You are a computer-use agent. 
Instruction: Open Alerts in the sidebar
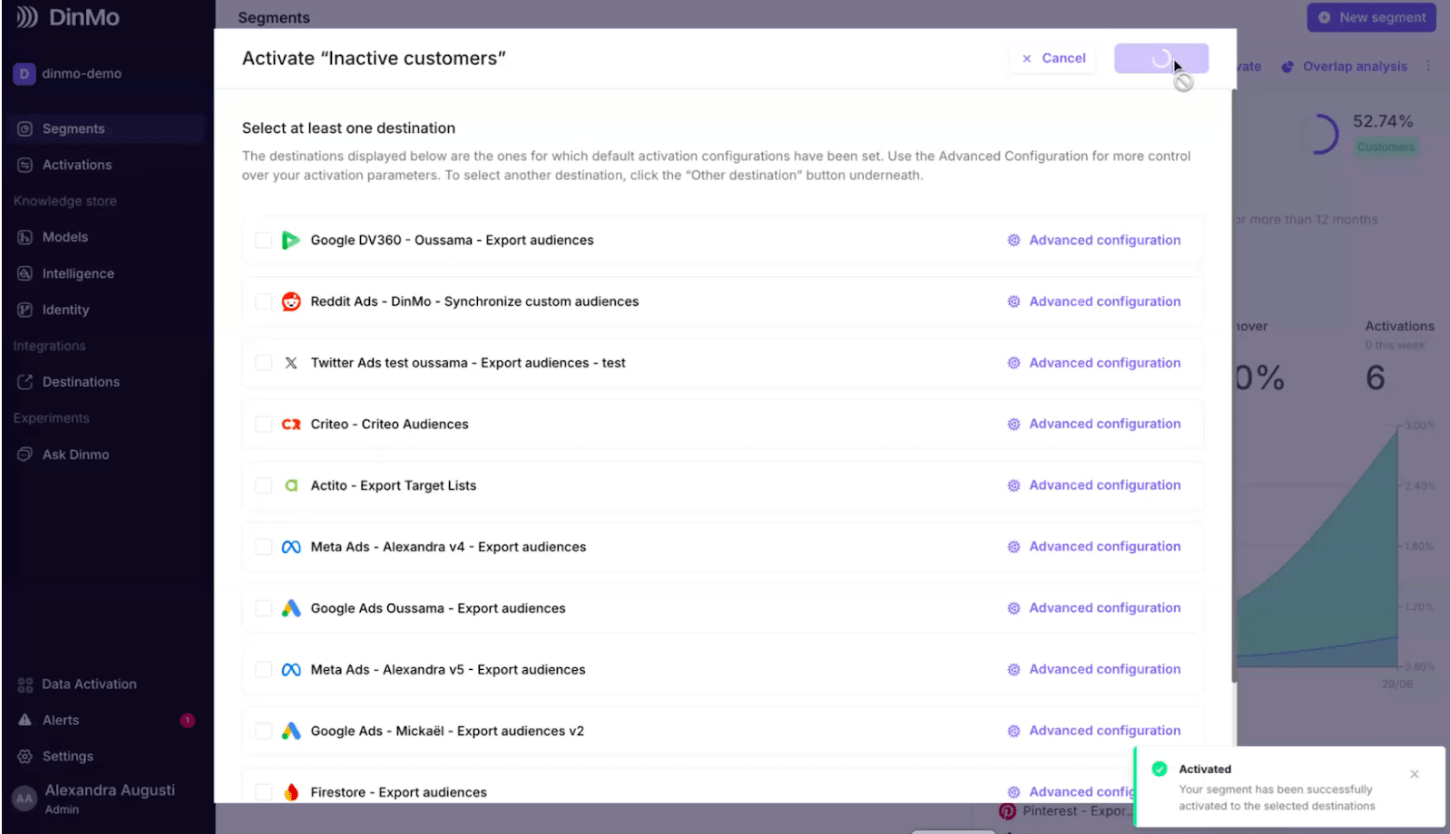[106, 720]
